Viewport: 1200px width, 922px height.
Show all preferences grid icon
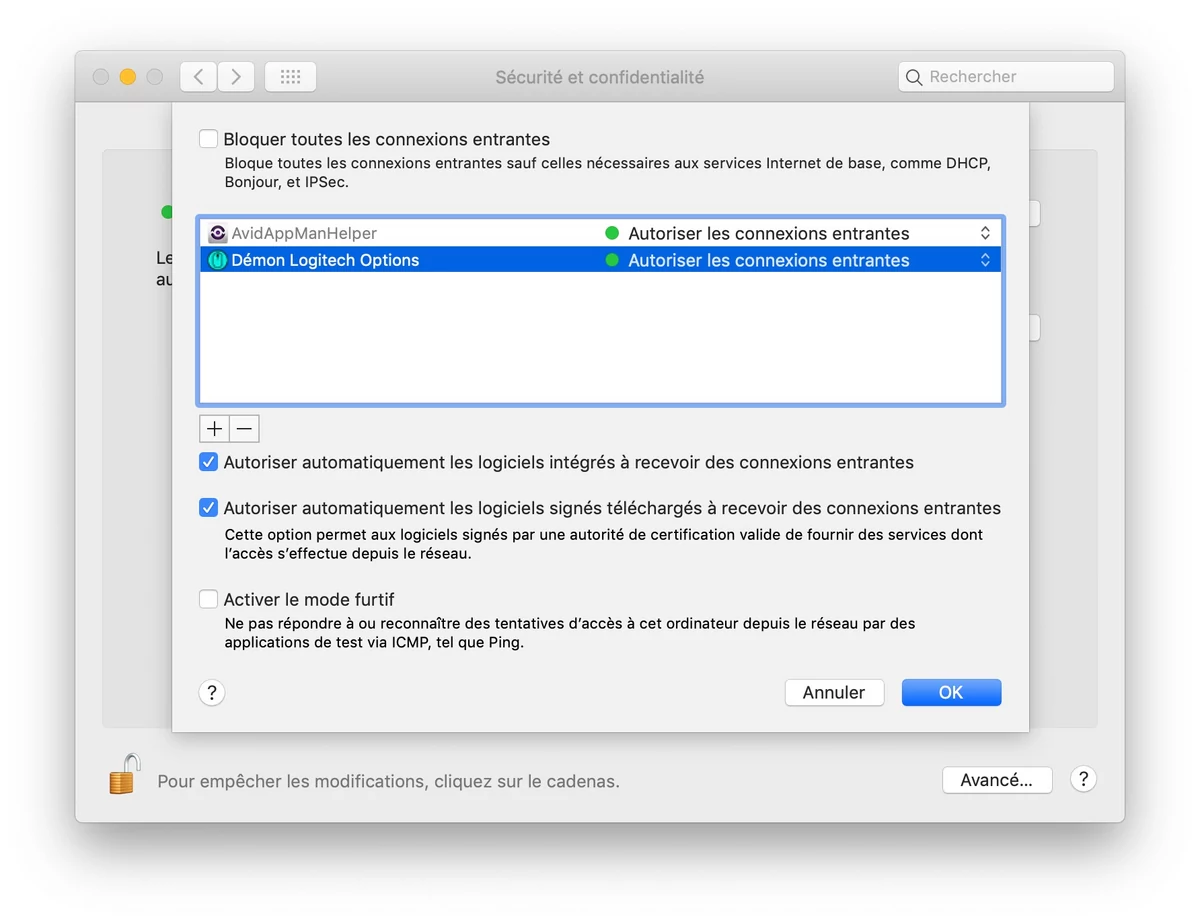point(290,77)
